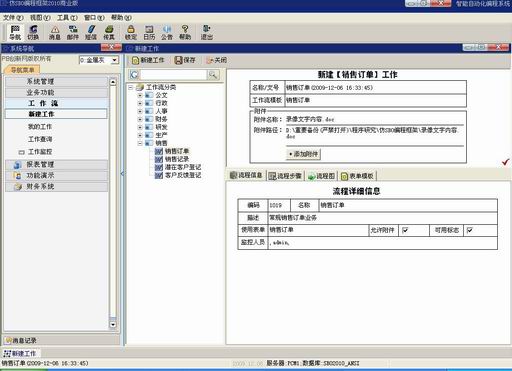The width and height of the screenshot is (512, 371).
Task: Click the 锁定 lock toolbar icon
Action: click(131, 32)
